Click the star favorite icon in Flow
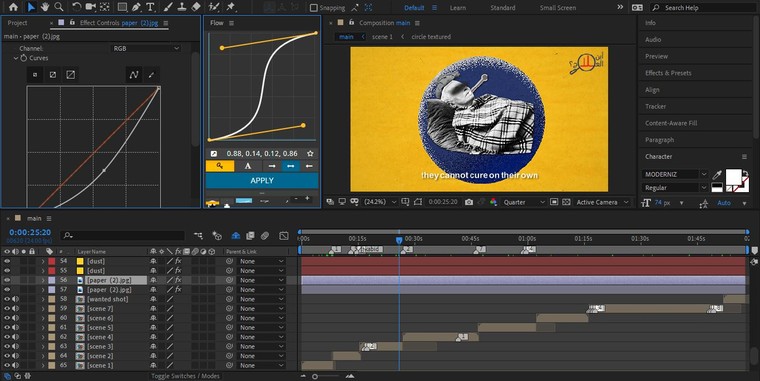The width and height of the screenshot is (760, 381). point(310,153)
